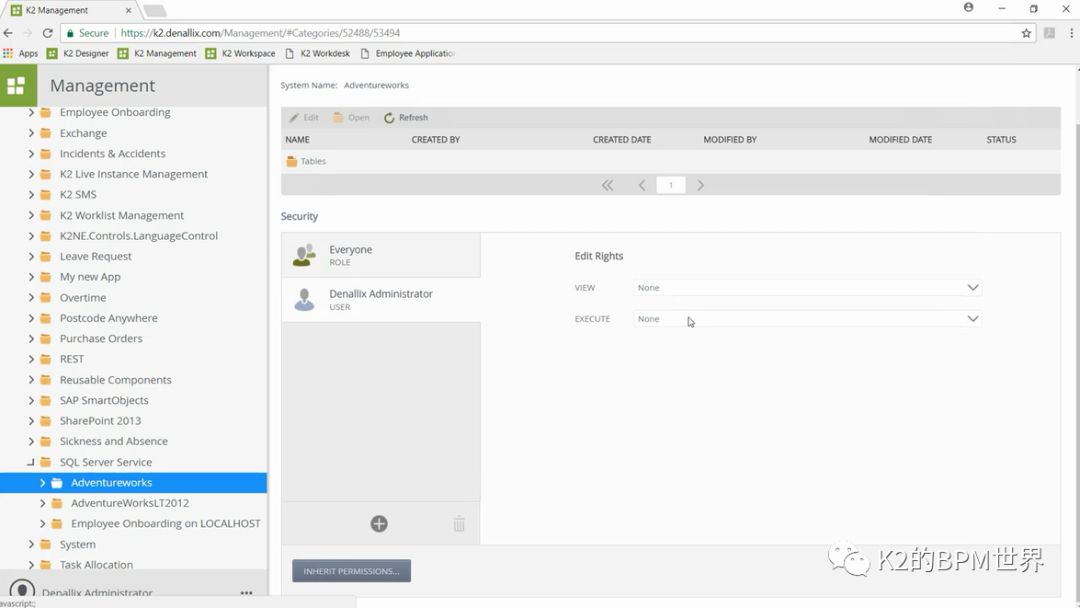
Task: Click the browser back arrow
Action: point(8,33)
